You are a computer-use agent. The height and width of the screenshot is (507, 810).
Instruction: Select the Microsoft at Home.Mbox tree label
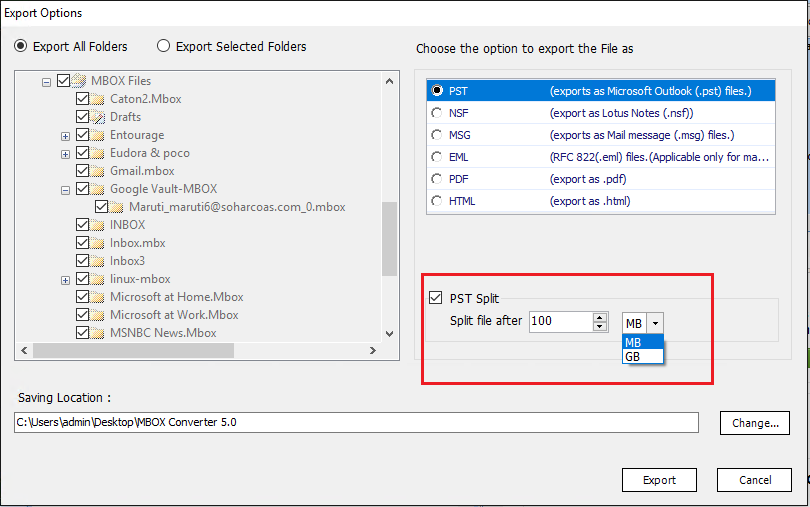(x=177, y=297)
